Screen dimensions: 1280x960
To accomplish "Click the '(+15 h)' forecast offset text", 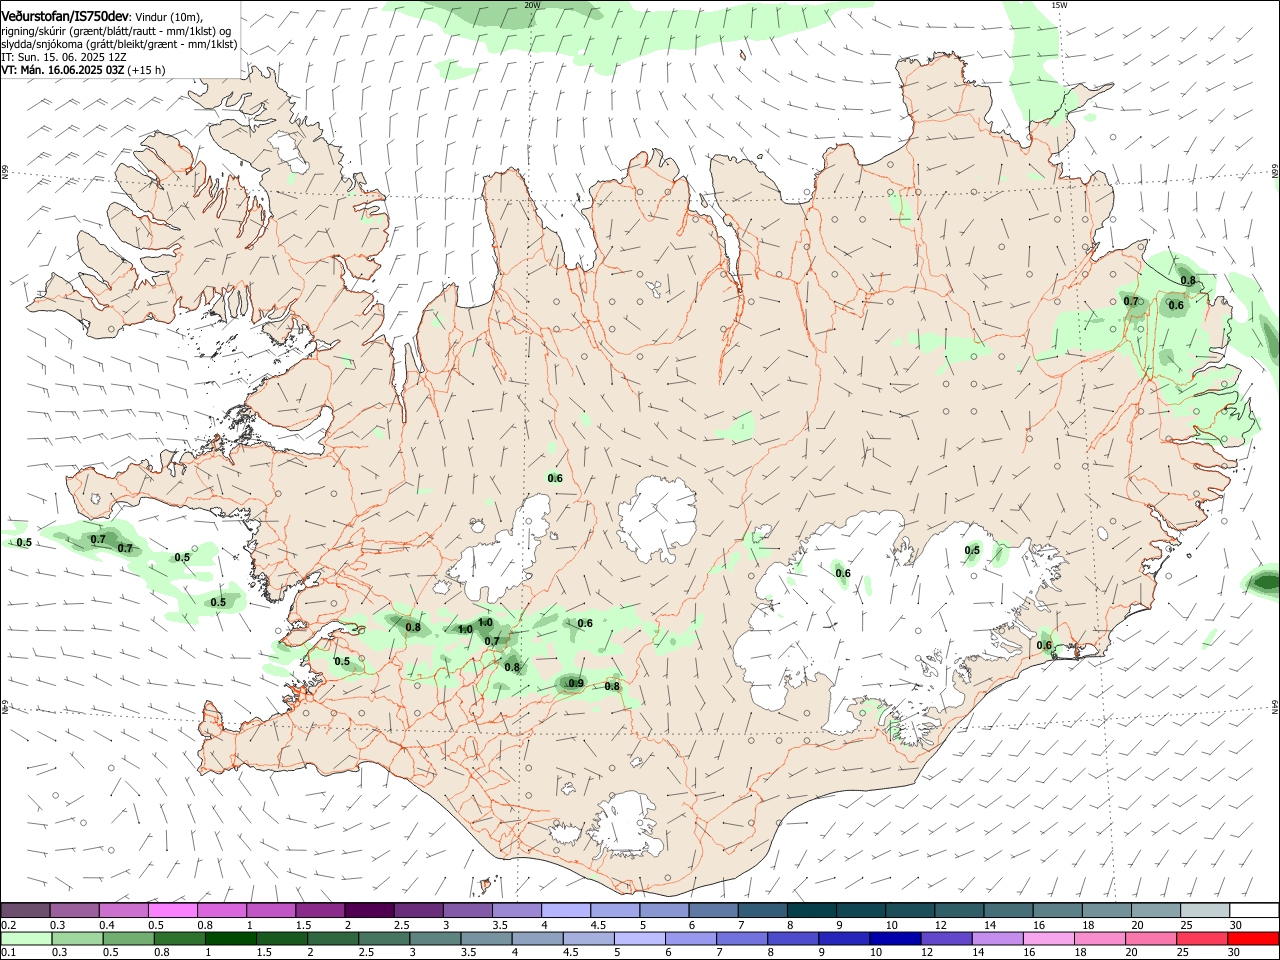I will pos(147,70).
